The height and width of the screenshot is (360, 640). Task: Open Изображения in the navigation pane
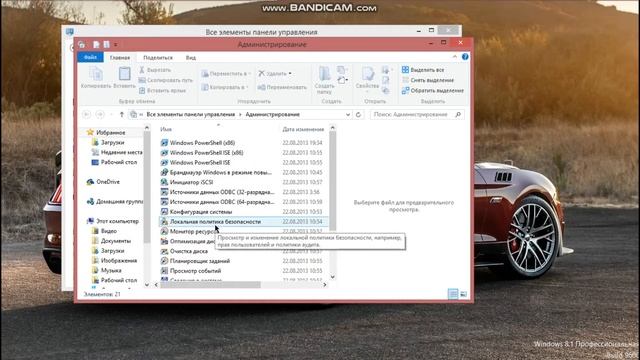click(118, 260)
